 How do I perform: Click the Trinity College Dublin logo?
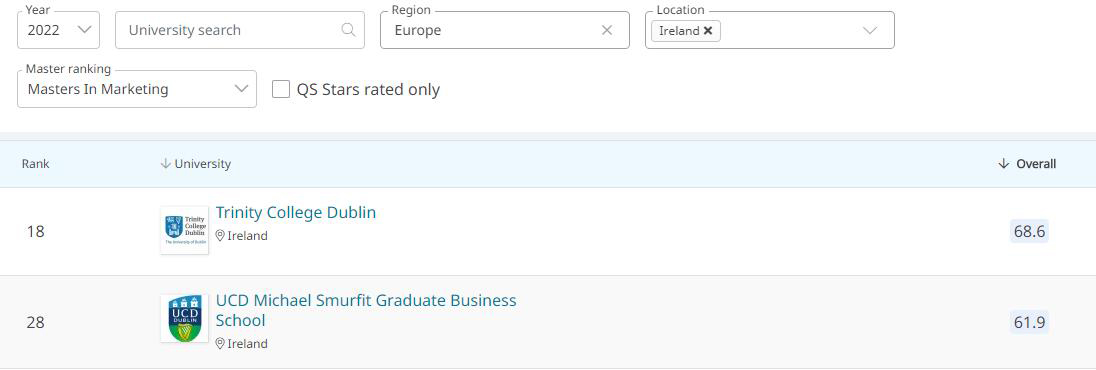(x=185, y=230)
